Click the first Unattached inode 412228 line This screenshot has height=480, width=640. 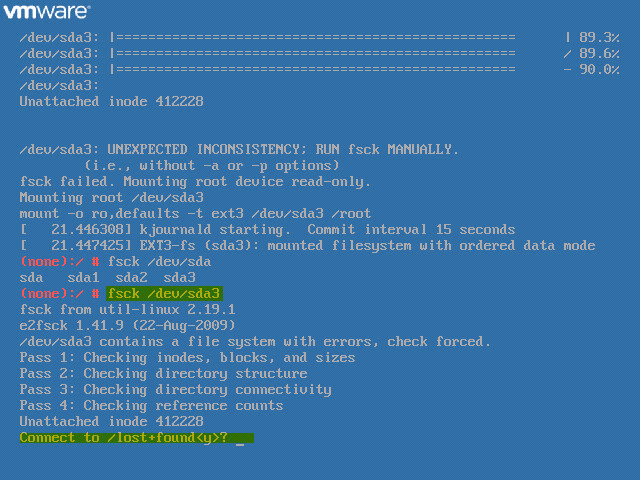click(111, 102)
